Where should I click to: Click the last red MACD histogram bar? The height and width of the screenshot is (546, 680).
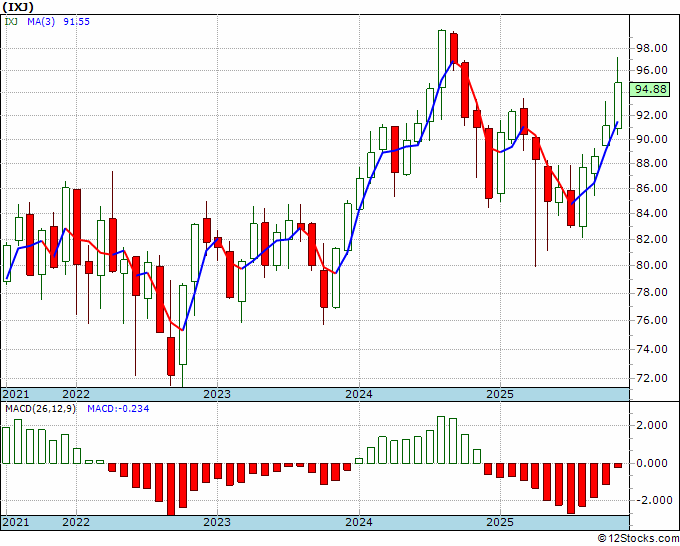(618, 465)
